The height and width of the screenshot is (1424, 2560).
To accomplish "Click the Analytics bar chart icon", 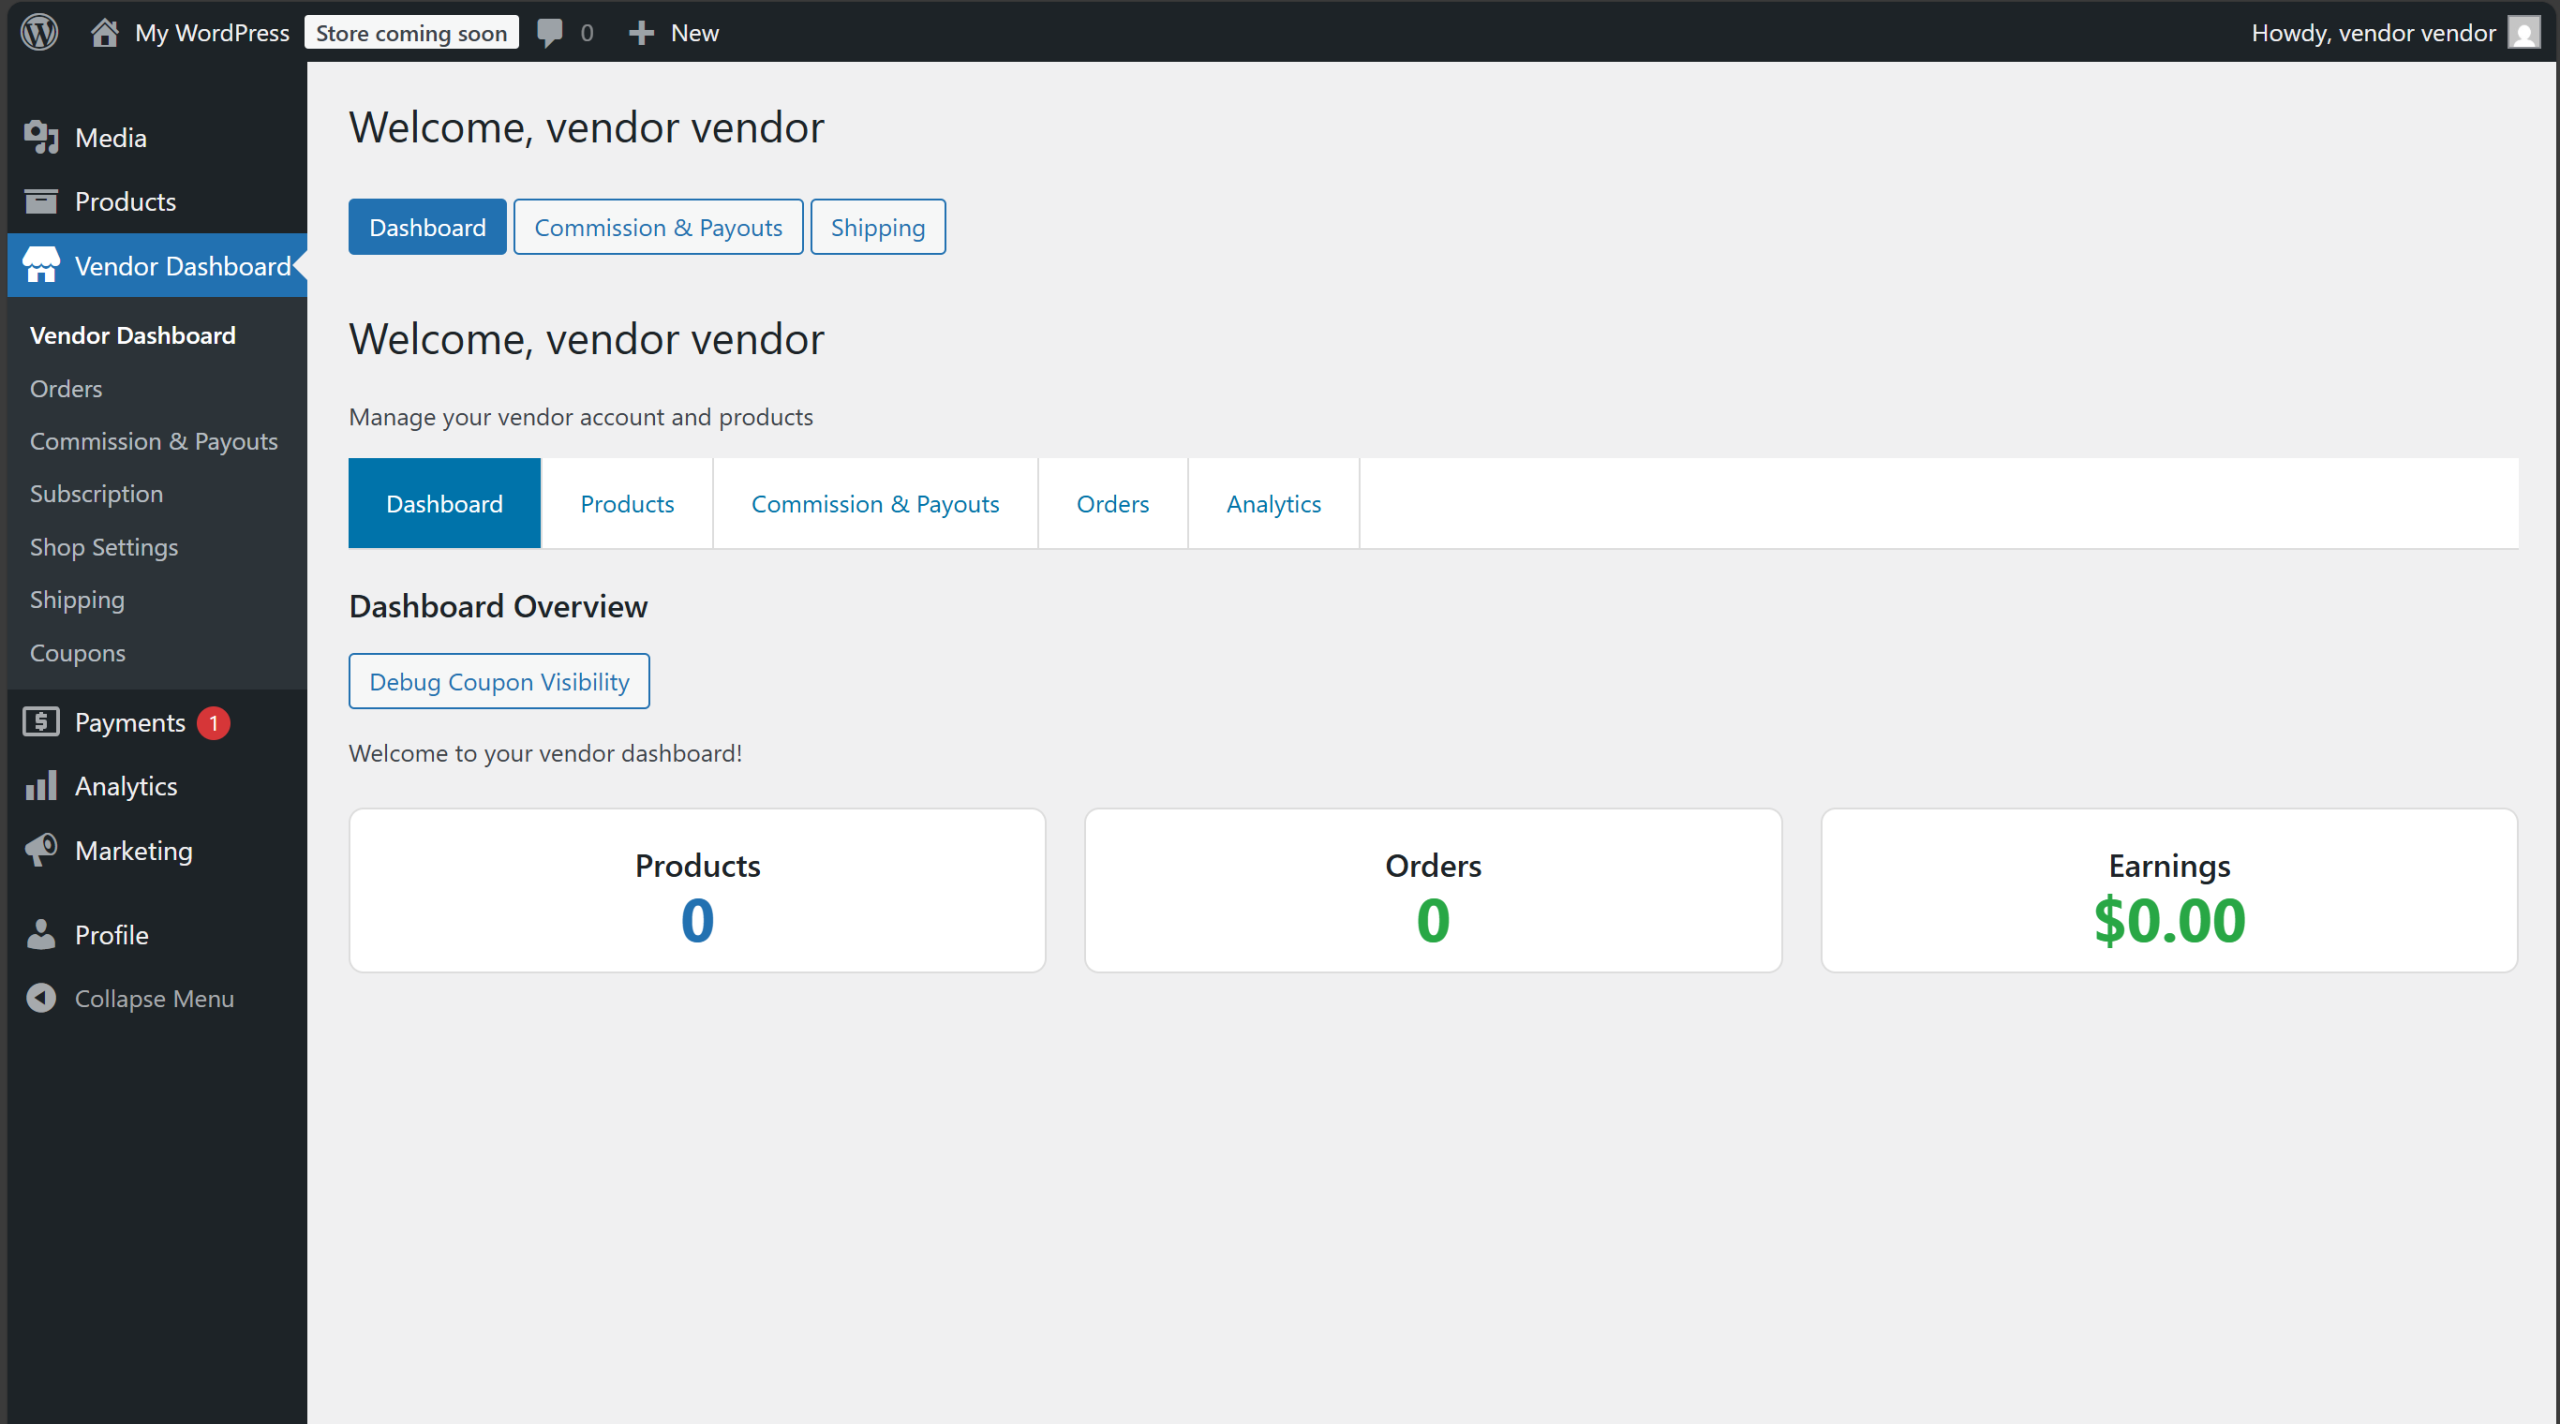I will 41,785.
